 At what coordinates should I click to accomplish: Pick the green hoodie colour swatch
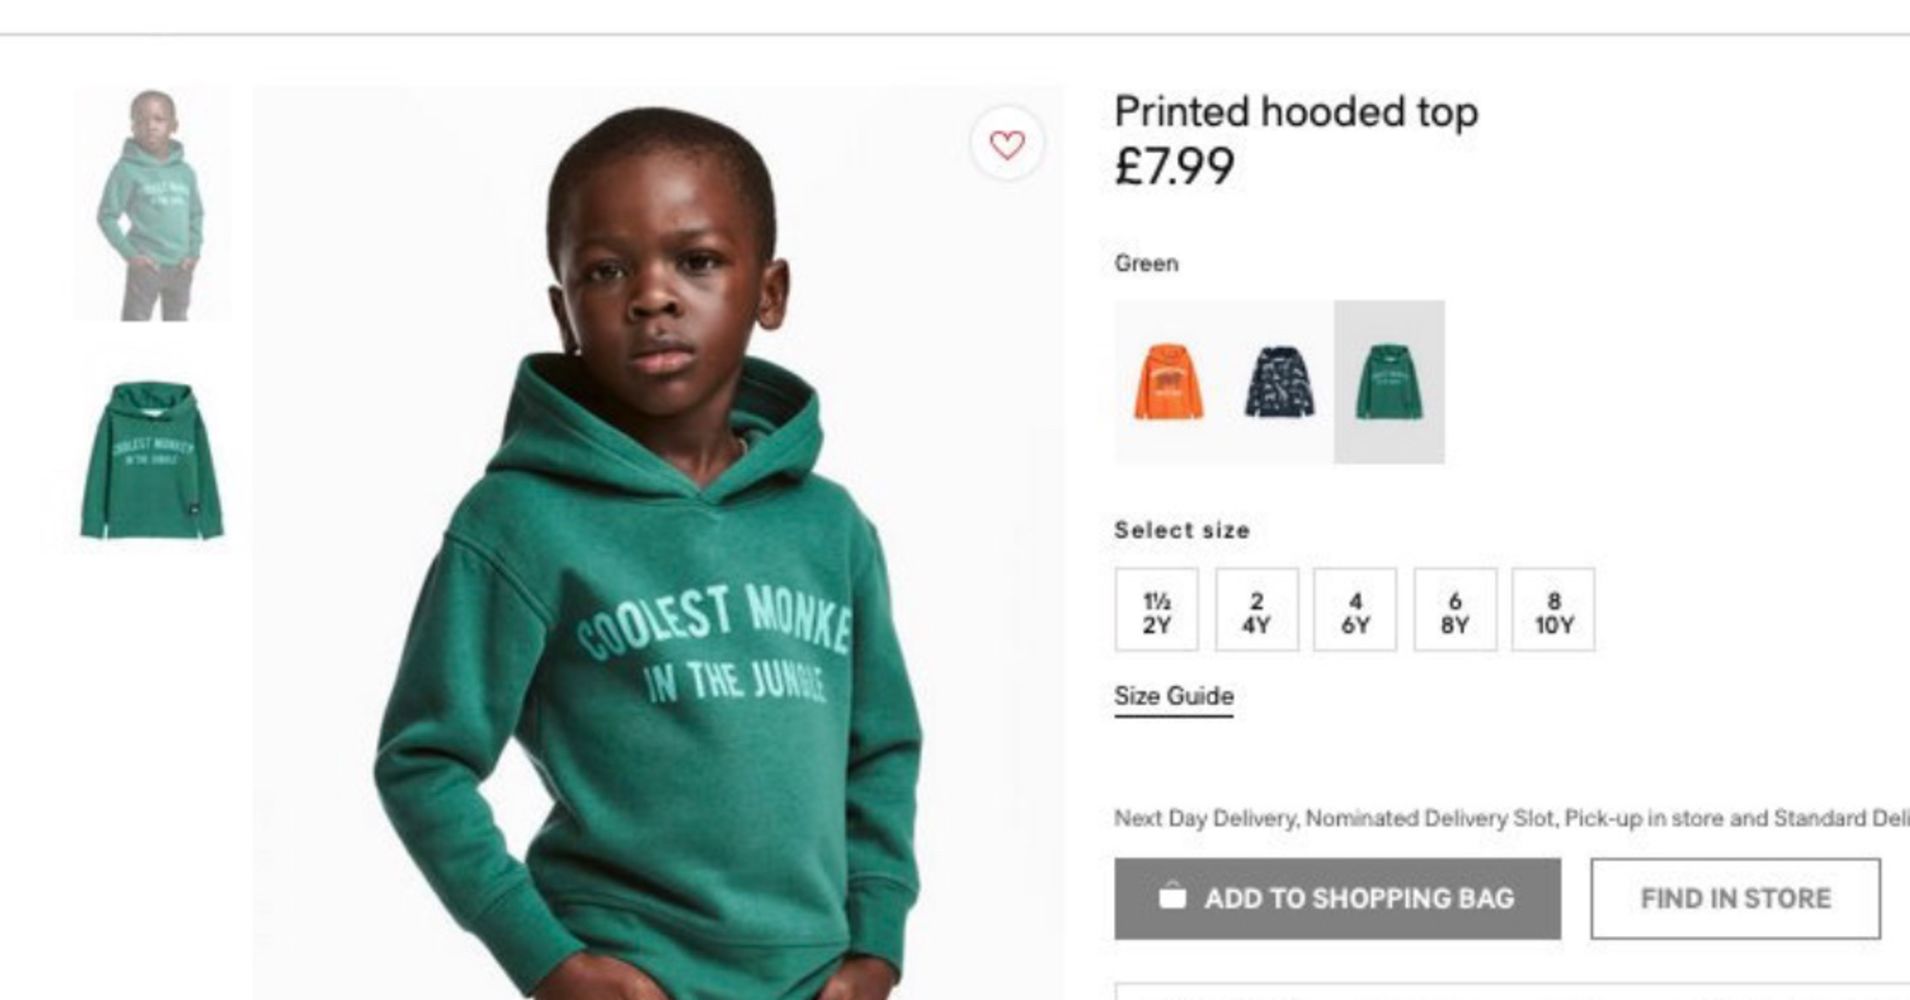pos(1389,382)
